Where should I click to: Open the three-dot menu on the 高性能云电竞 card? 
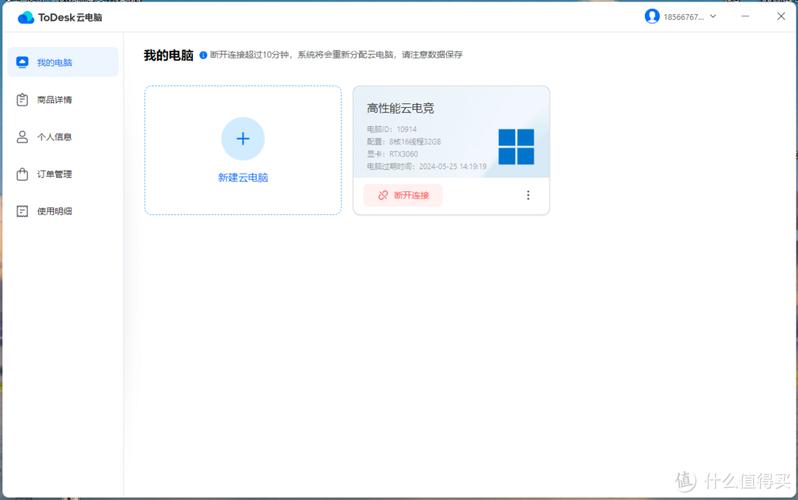point(528,195)
